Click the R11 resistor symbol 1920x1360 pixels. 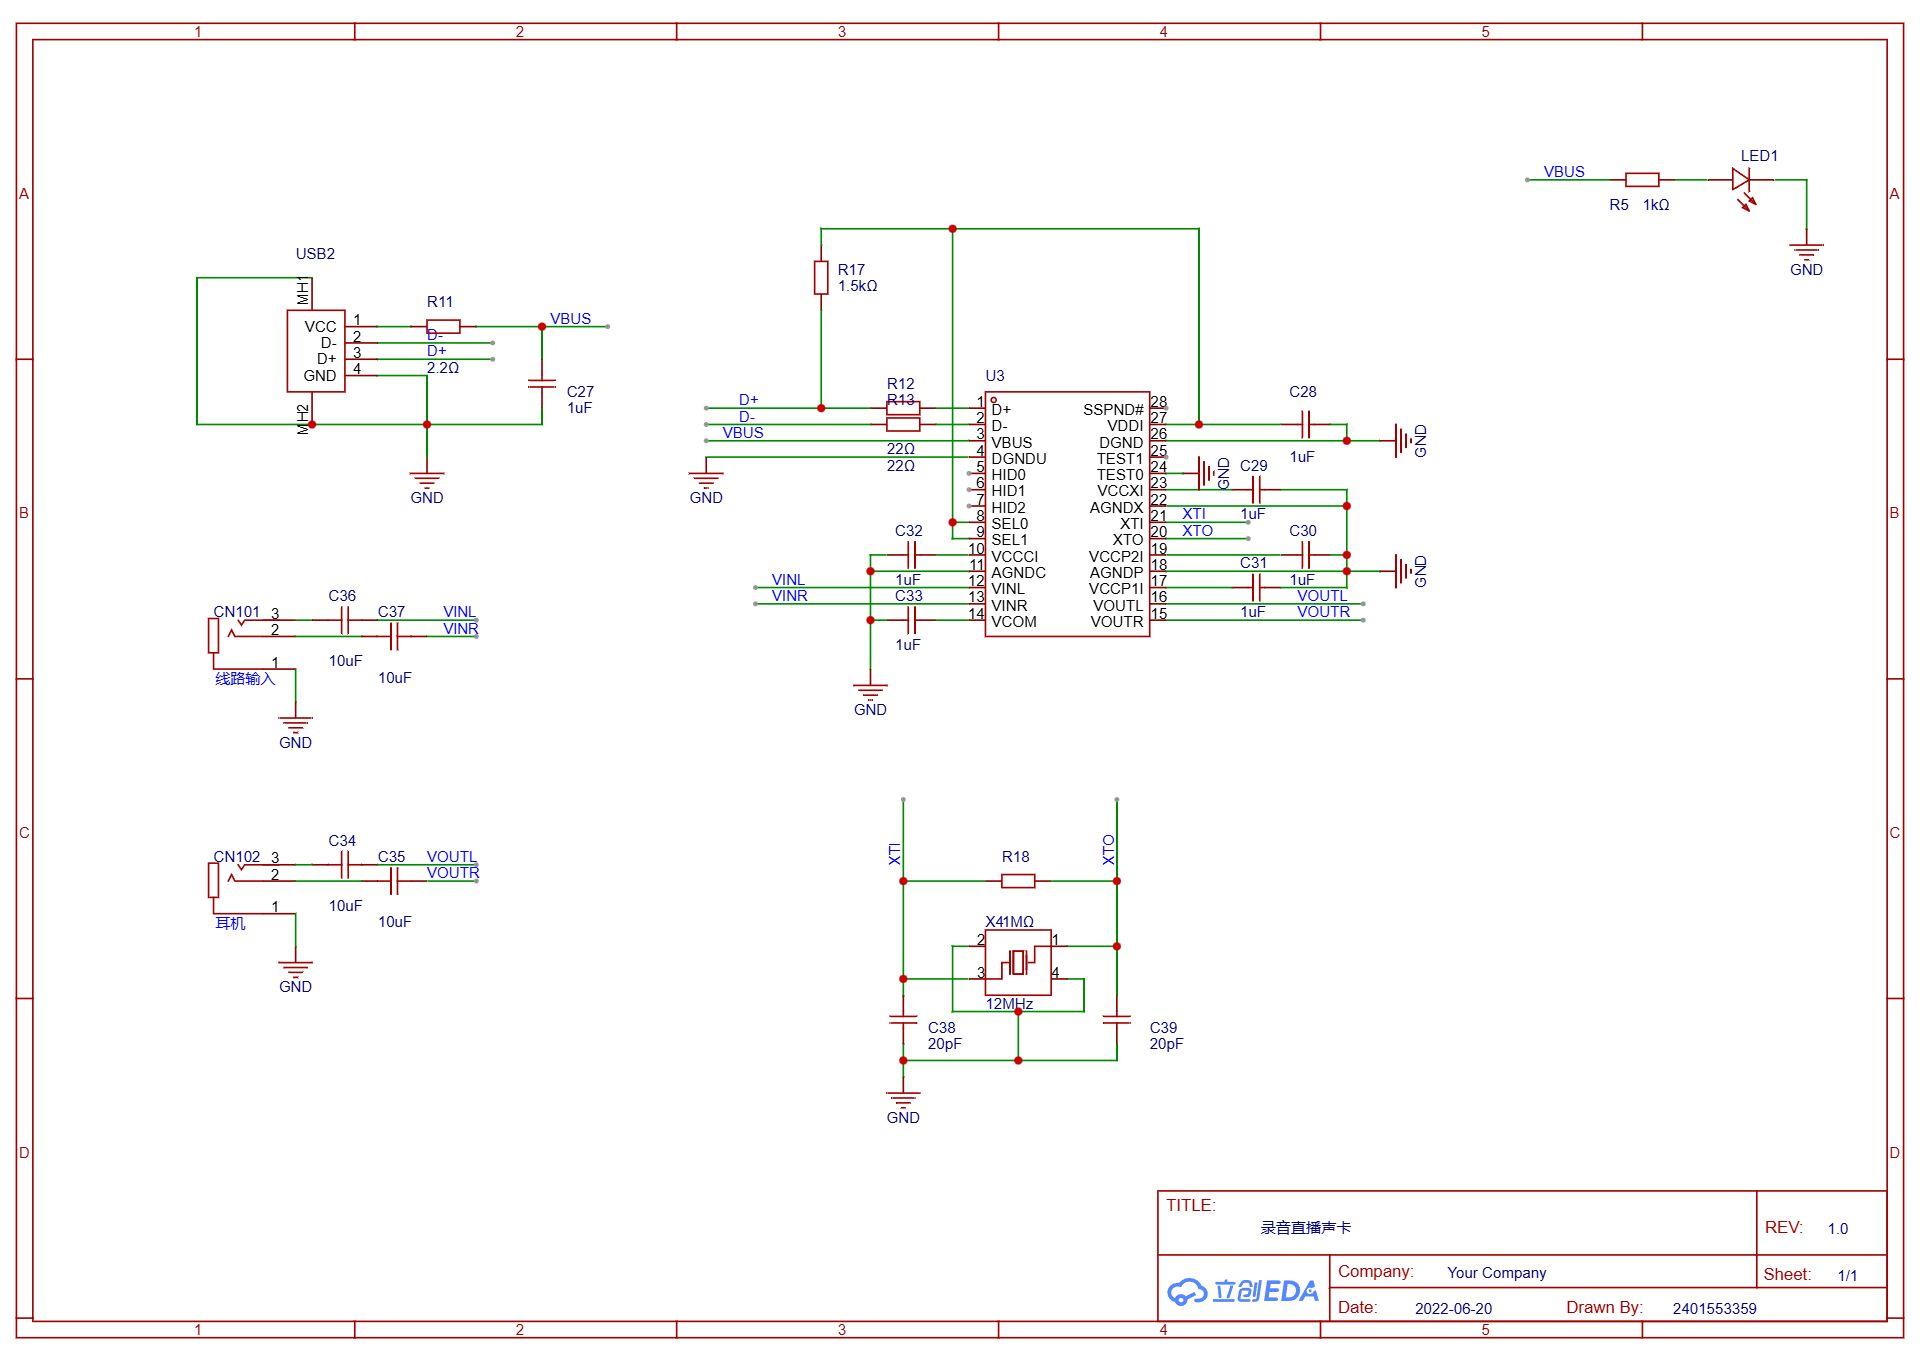[x=443, y=326]
